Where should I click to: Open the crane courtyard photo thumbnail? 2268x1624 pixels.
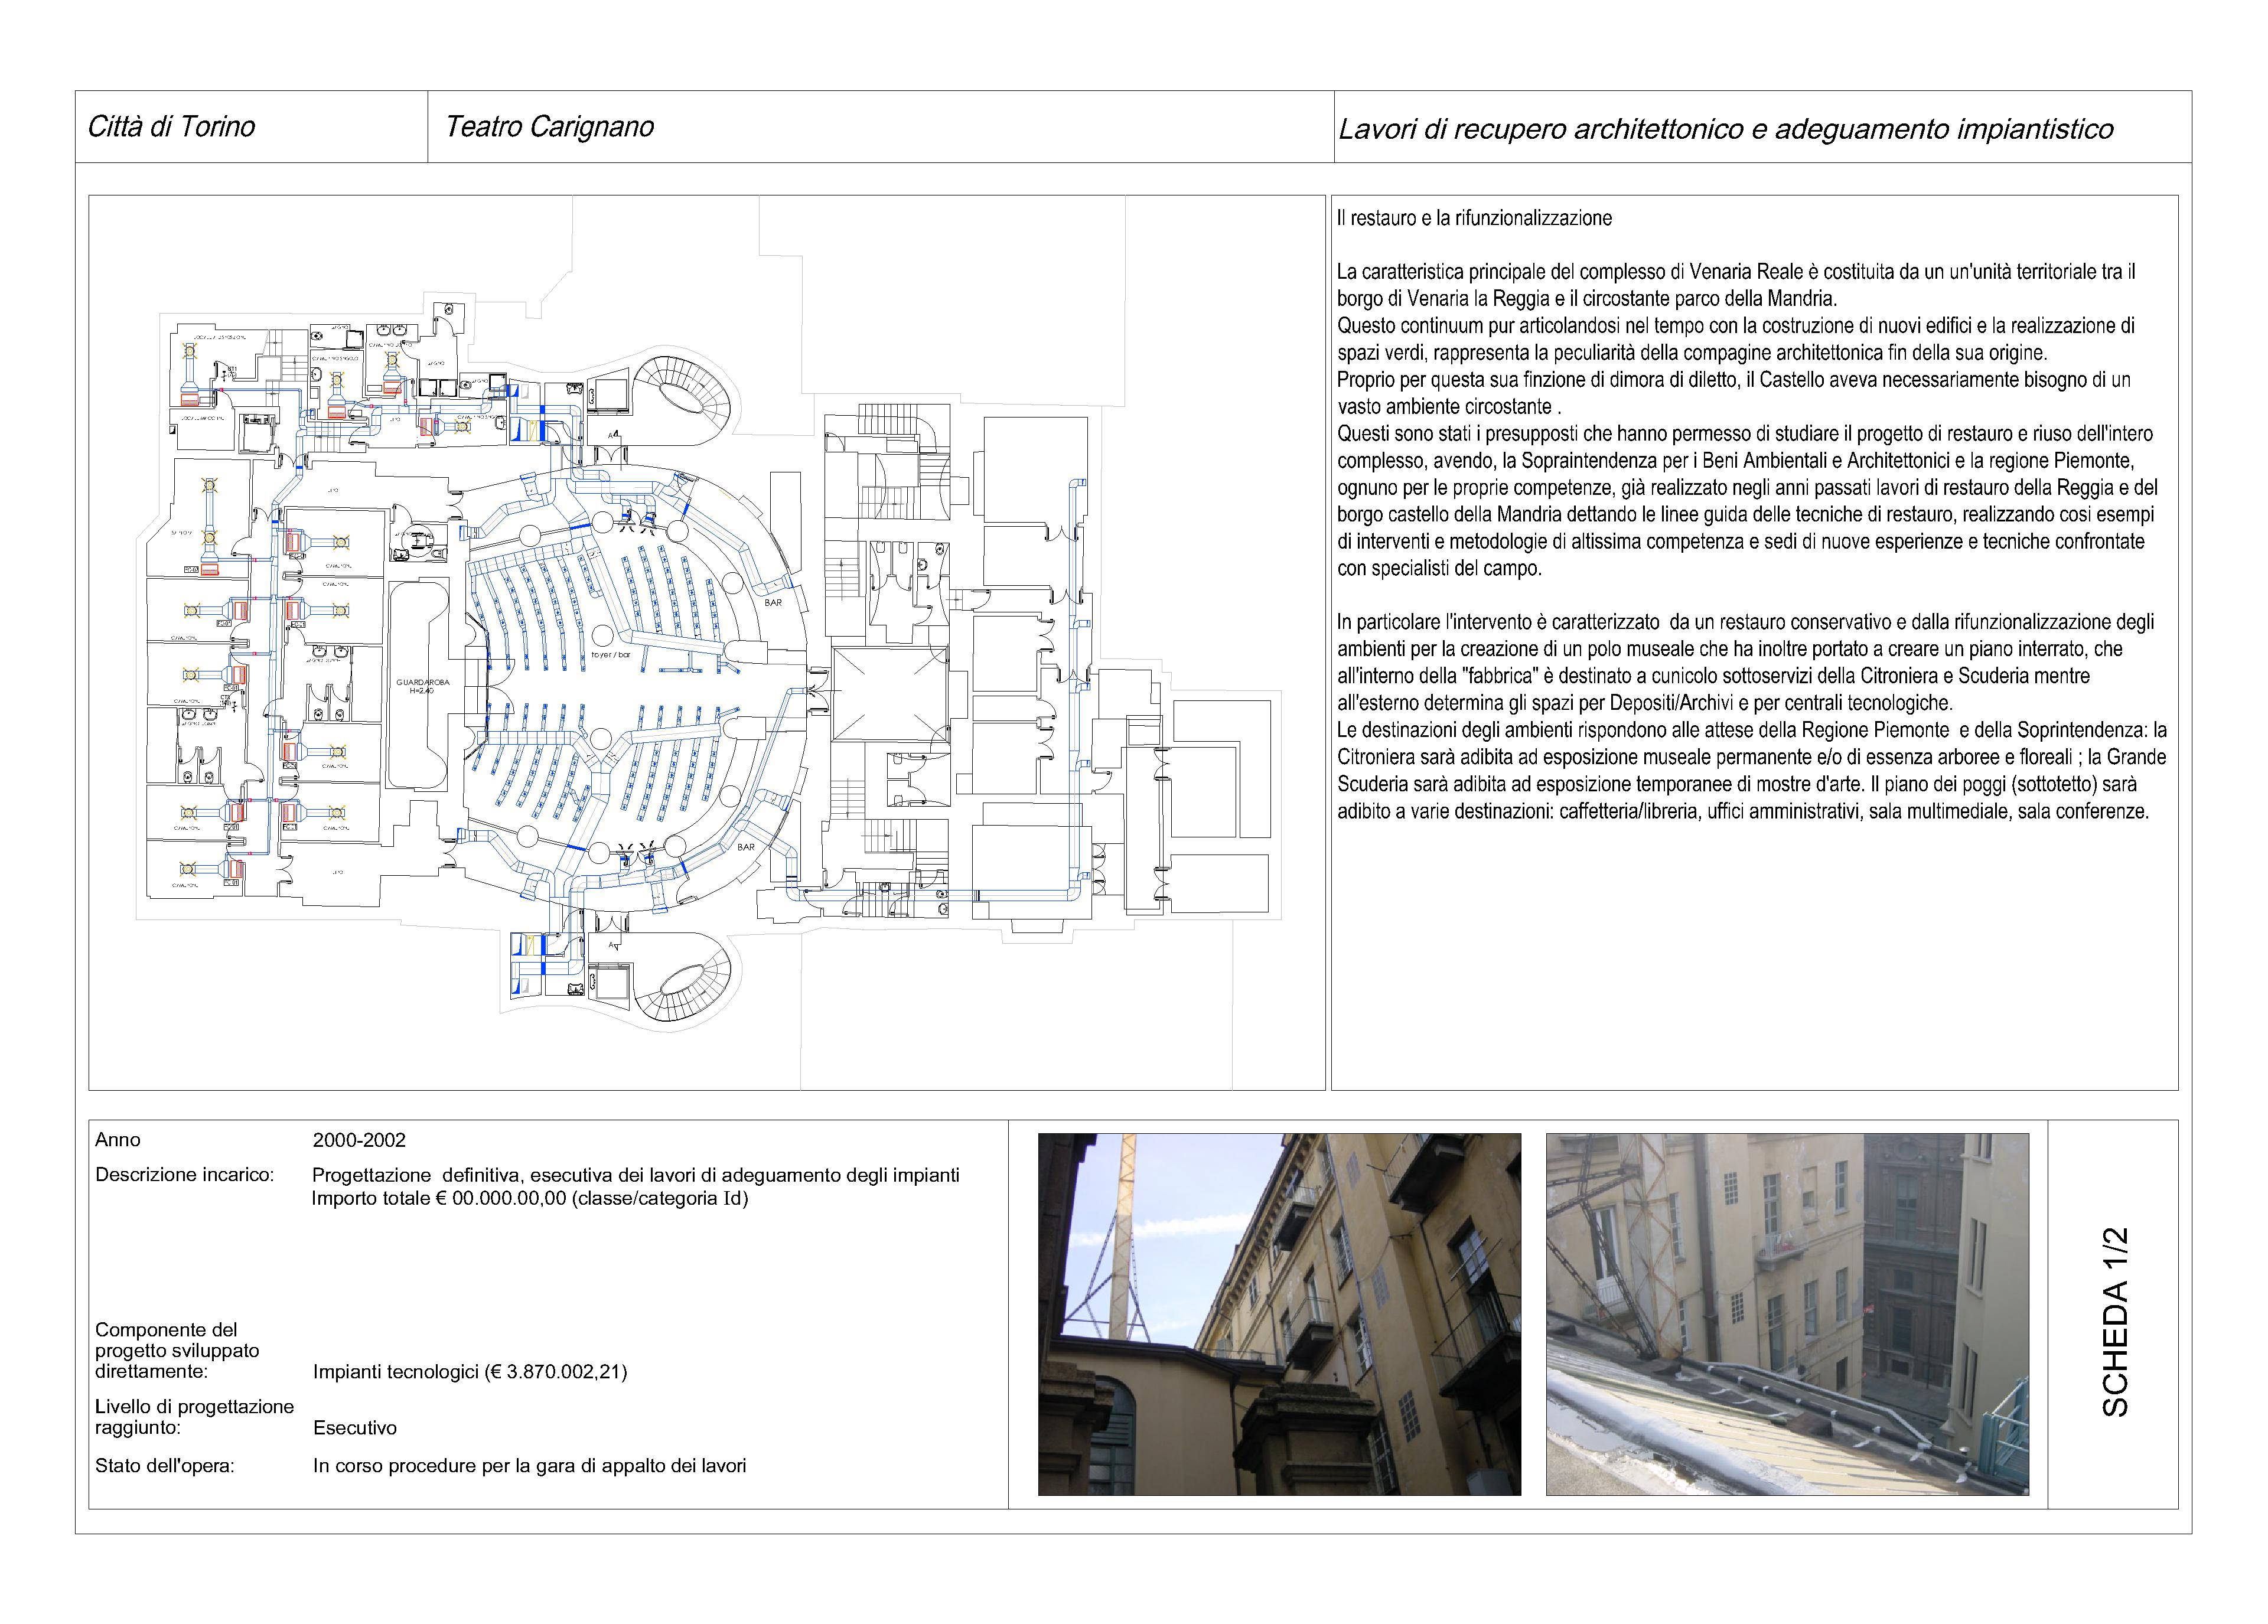[x=1279, y=1314]
